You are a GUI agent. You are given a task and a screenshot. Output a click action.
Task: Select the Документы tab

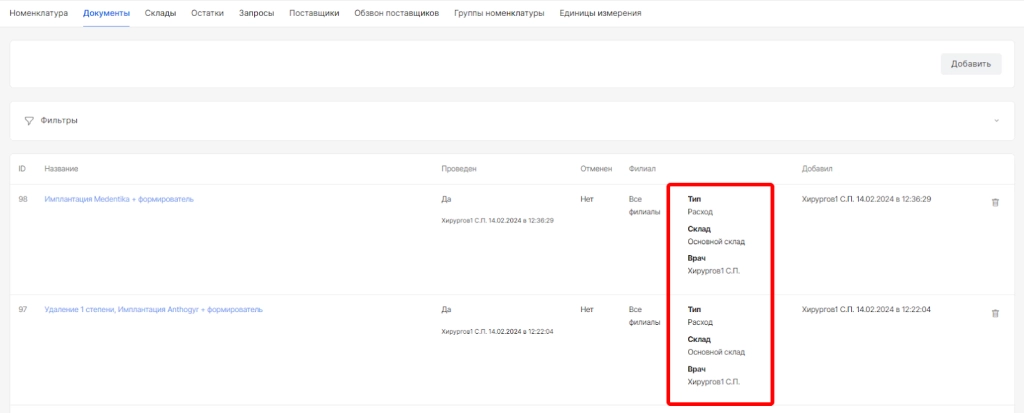[106, 14]
